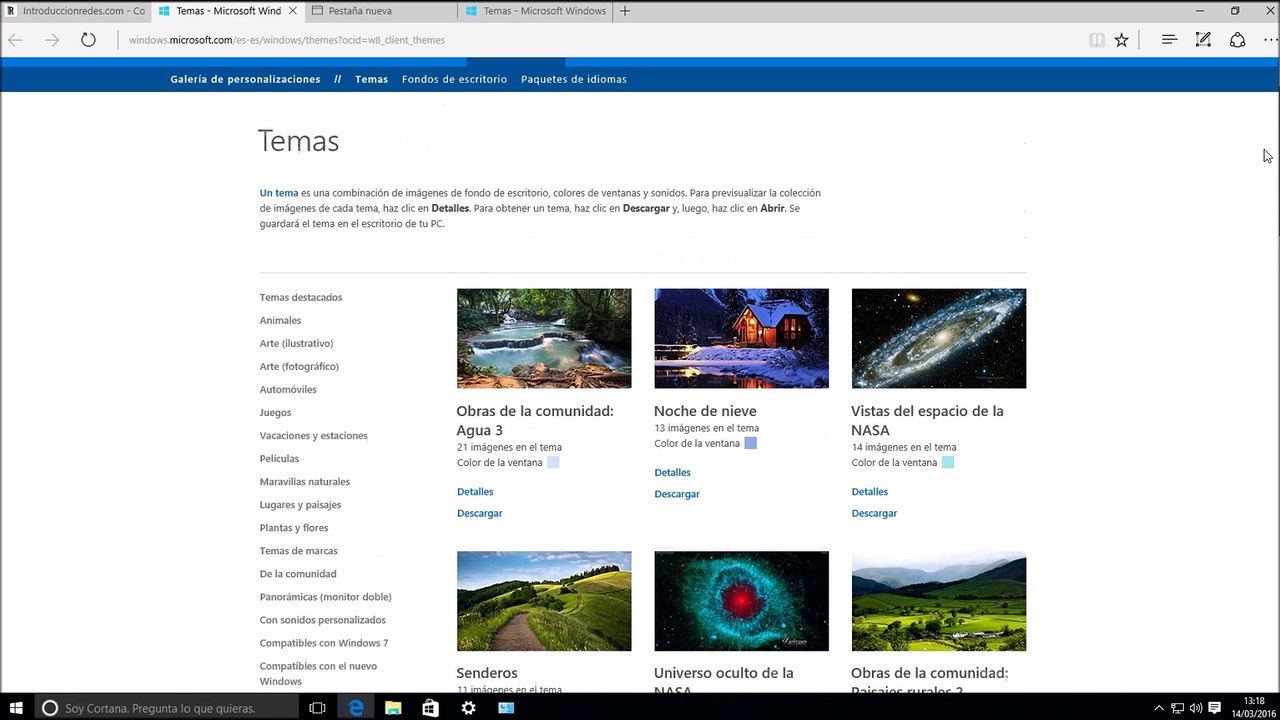Open the Action Center notification icon
Viewport: 1280px width, 720px height.
coord(1214,708)
